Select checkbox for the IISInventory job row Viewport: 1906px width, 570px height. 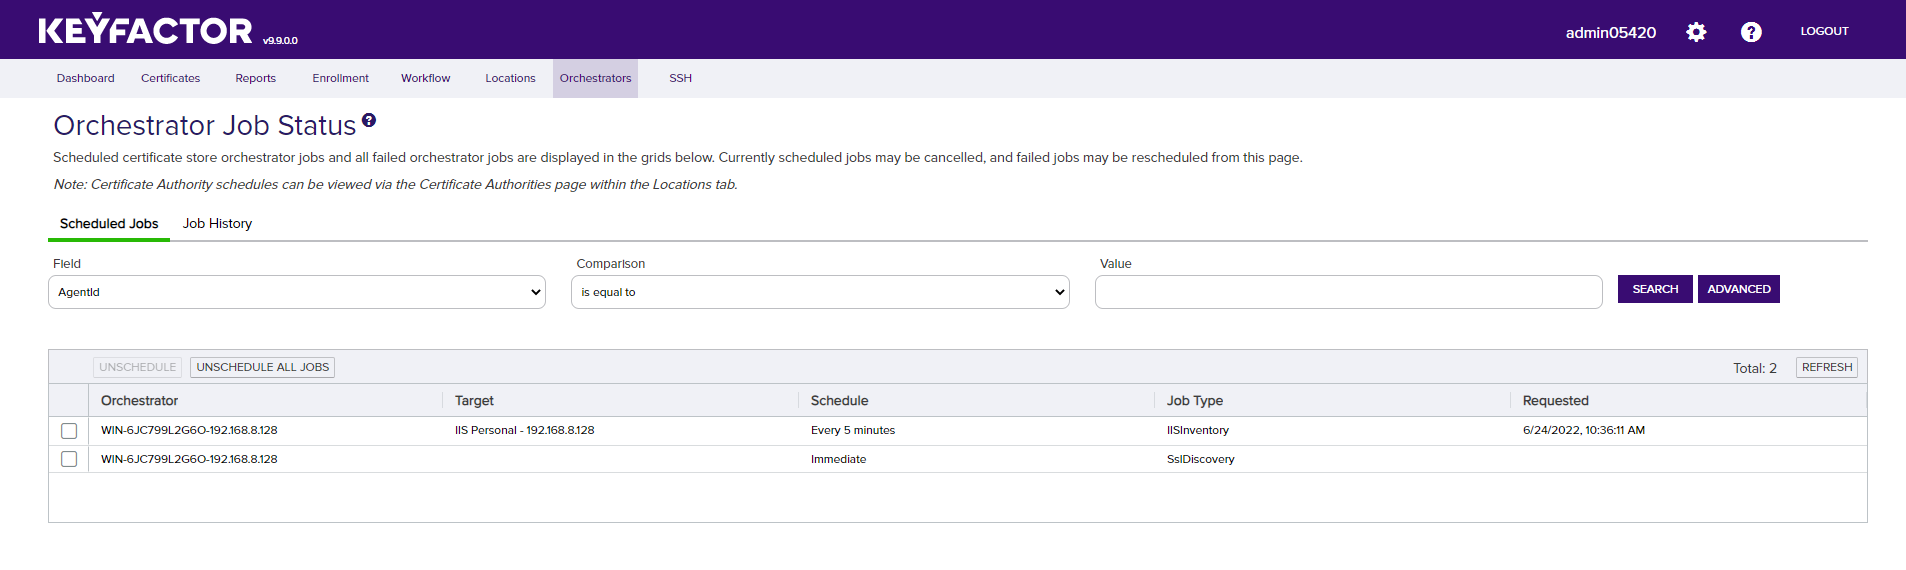[69, 431]
